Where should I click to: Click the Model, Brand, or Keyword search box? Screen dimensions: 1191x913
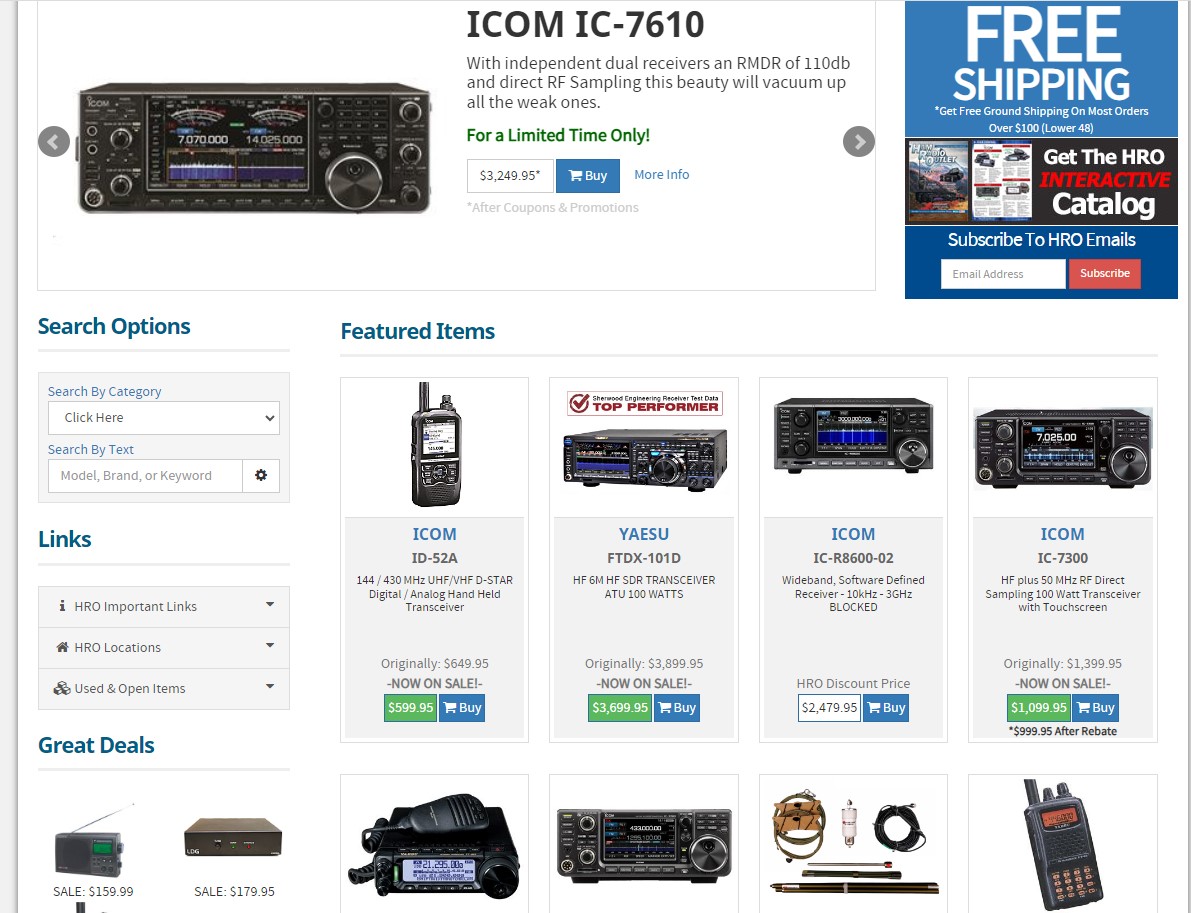click(x=145, y=475)
